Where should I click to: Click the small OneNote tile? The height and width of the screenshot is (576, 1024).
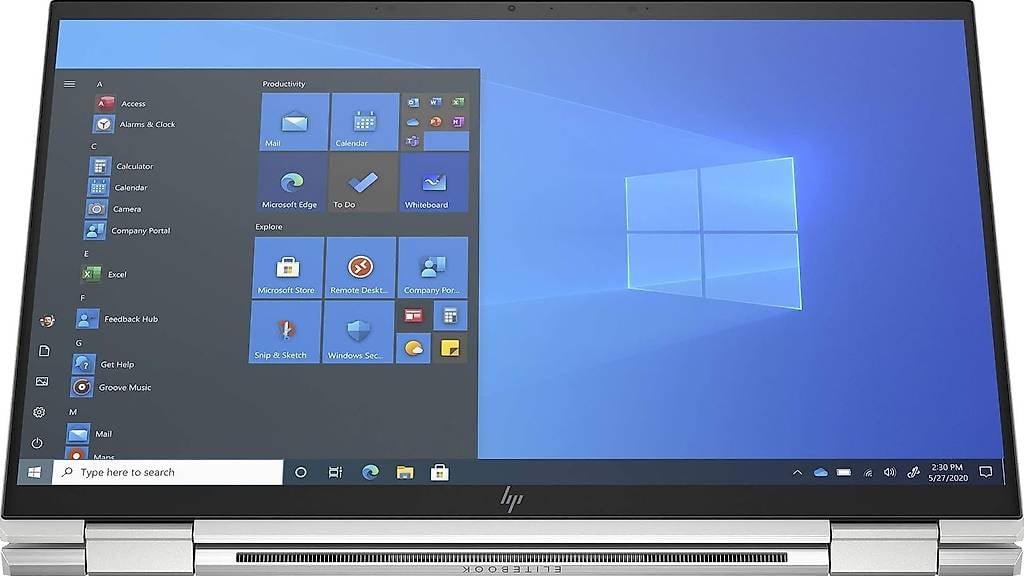(x=458, y=121)
